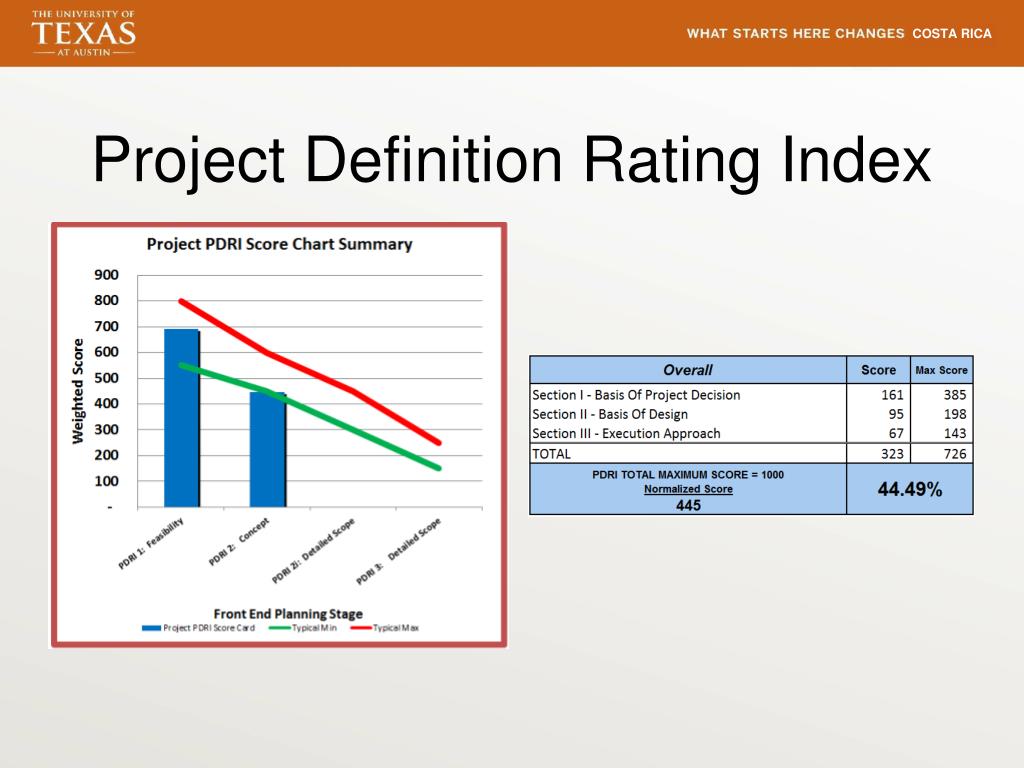The height and width of the screenshot is (768, 1024).
Task: Click the 100 value on the y-axis
Action: [106, 481]
